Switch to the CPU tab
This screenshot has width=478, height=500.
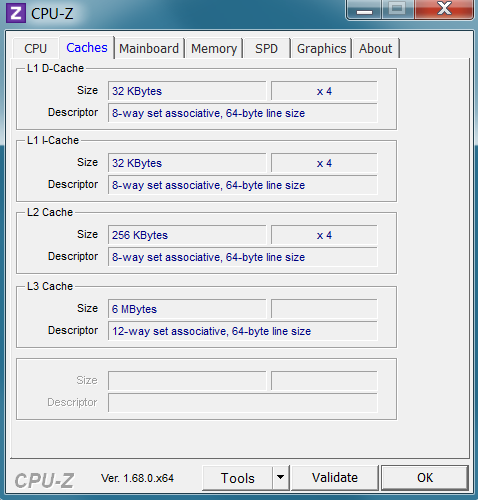pos(35,49)
